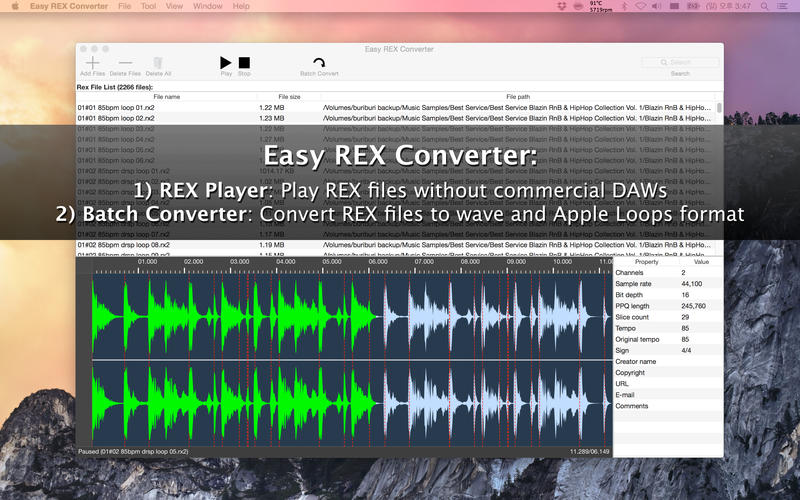Select the Creator name property row

668,361
